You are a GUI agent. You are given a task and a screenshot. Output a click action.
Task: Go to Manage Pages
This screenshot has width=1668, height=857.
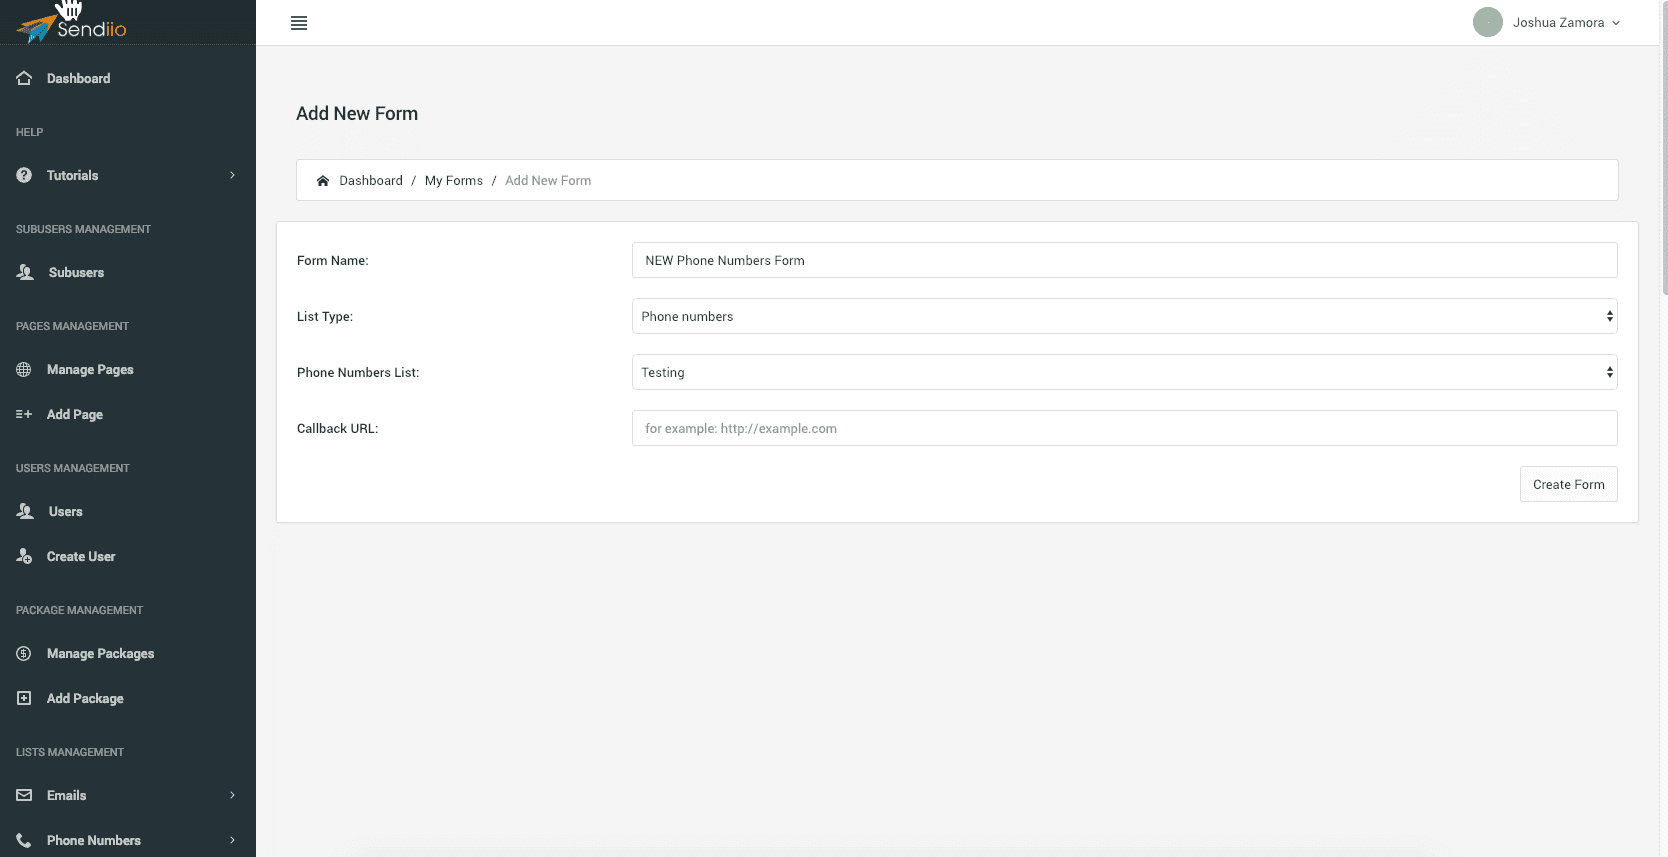[90, 369]
